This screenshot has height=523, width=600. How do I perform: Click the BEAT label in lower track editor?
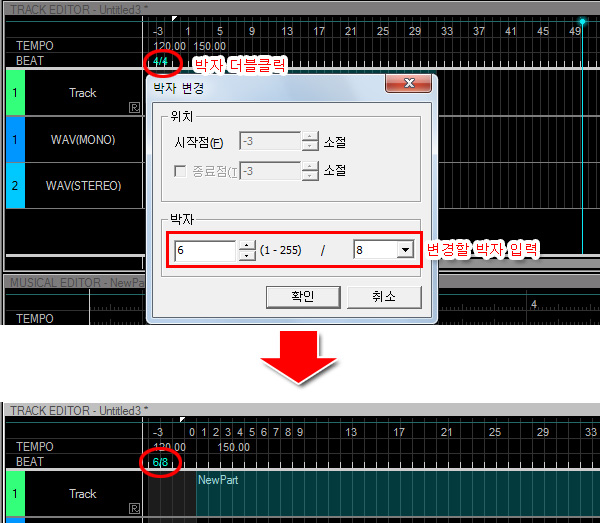coord(30,462)
